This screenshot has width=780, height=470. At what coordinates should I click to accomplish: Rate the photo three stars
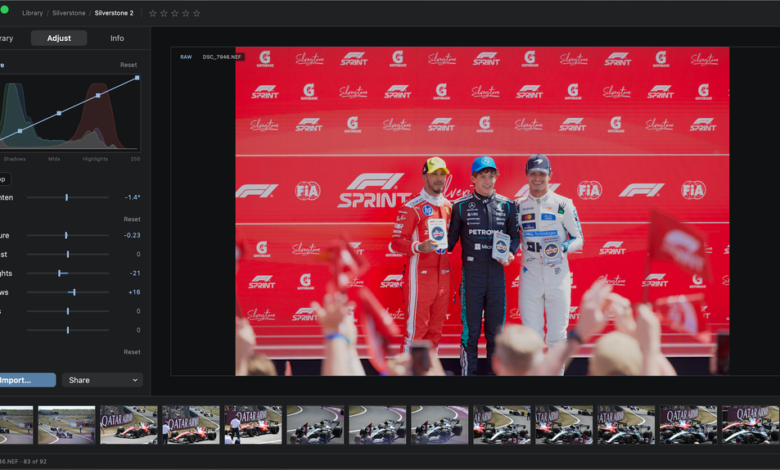(x=175, y=13)
